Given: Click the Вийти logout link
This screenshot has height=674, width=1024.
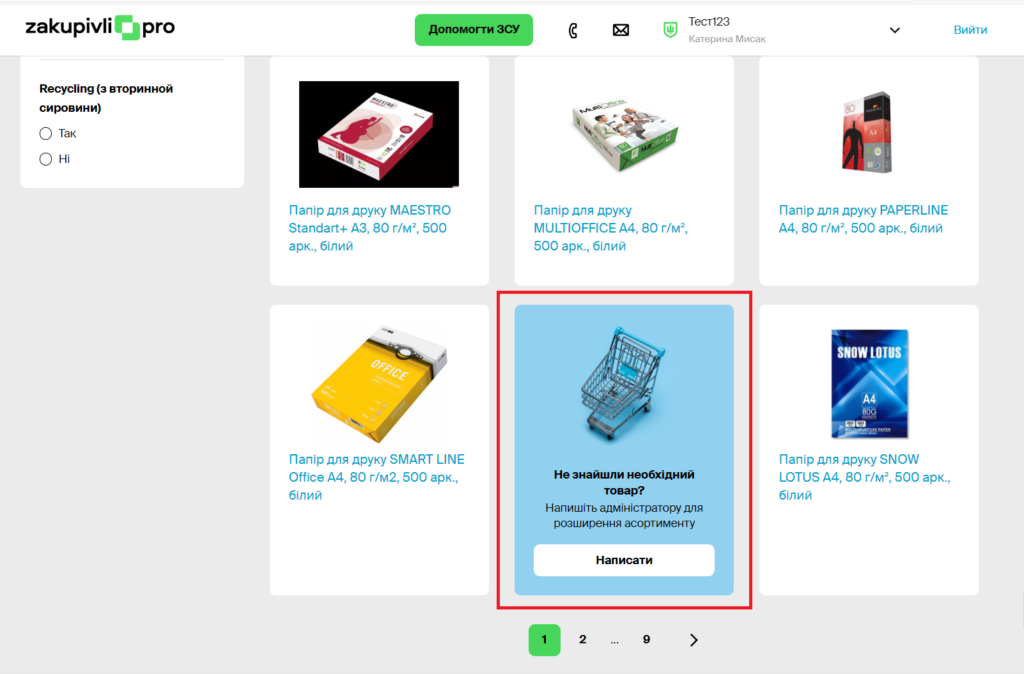Looking at the screenshot, I should (x=970, y=30).
